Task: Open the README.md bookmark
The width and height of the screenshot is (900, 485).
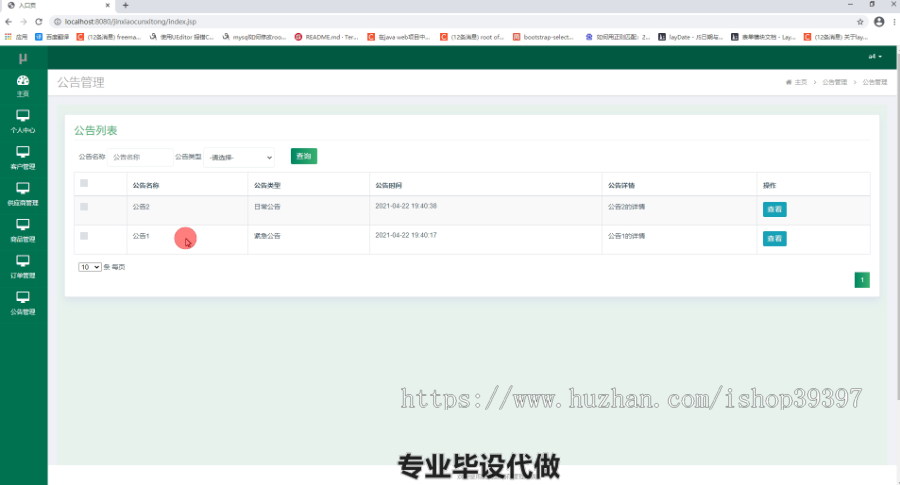Action: click(326, 37)
